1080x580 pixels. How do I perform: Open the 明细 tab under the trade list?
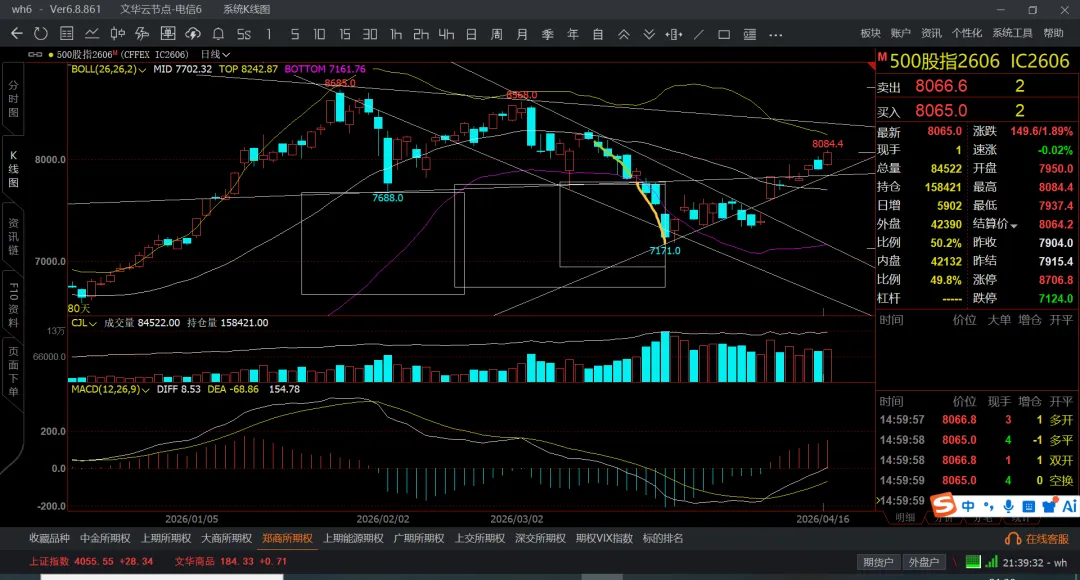904,518
